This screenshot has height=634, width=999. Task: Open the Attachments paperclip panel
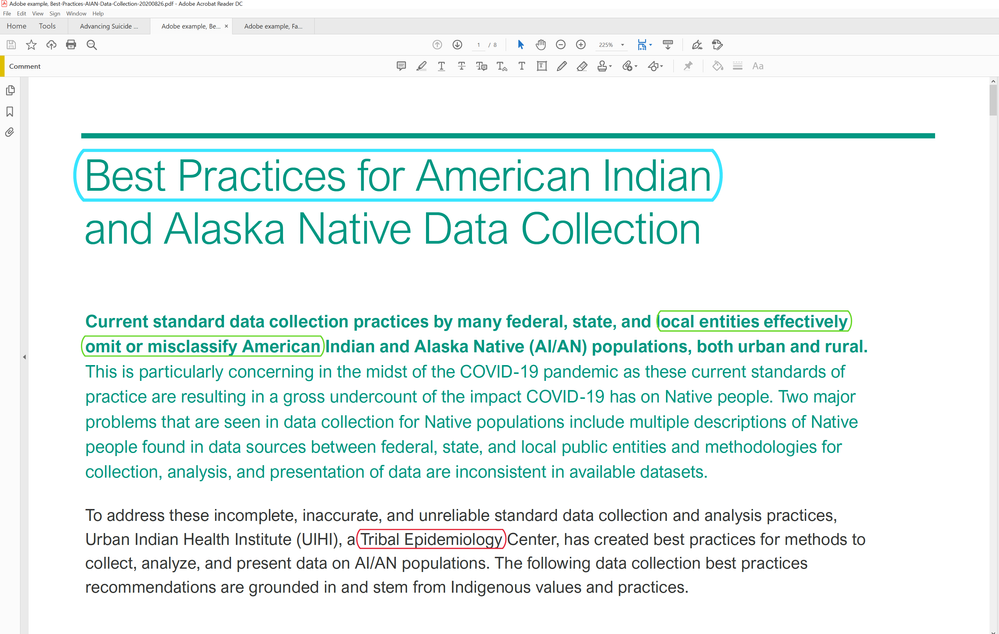click(x=10, y=133)
